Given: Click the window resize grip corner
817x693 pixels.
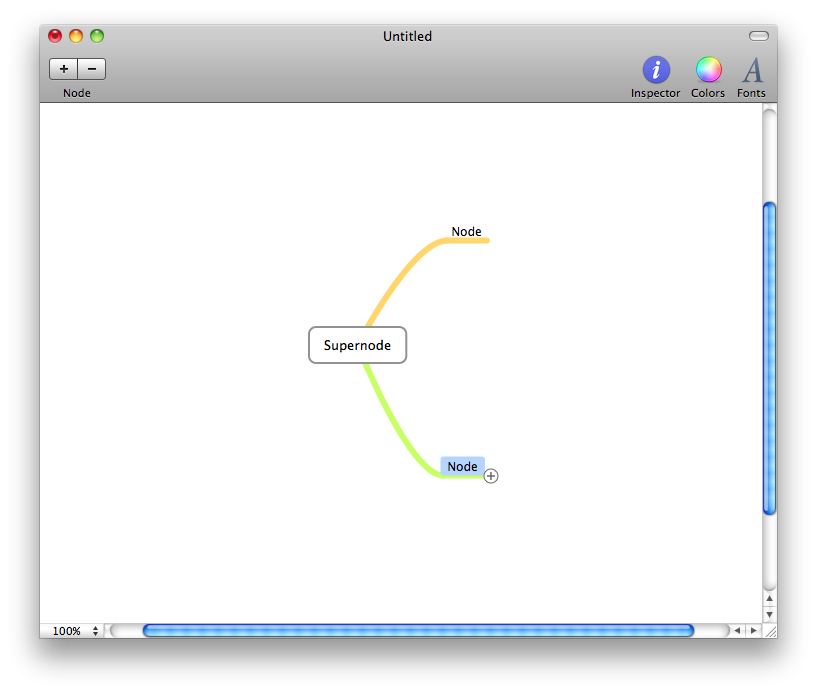Looking at the screenshot, I should (770, 631).
